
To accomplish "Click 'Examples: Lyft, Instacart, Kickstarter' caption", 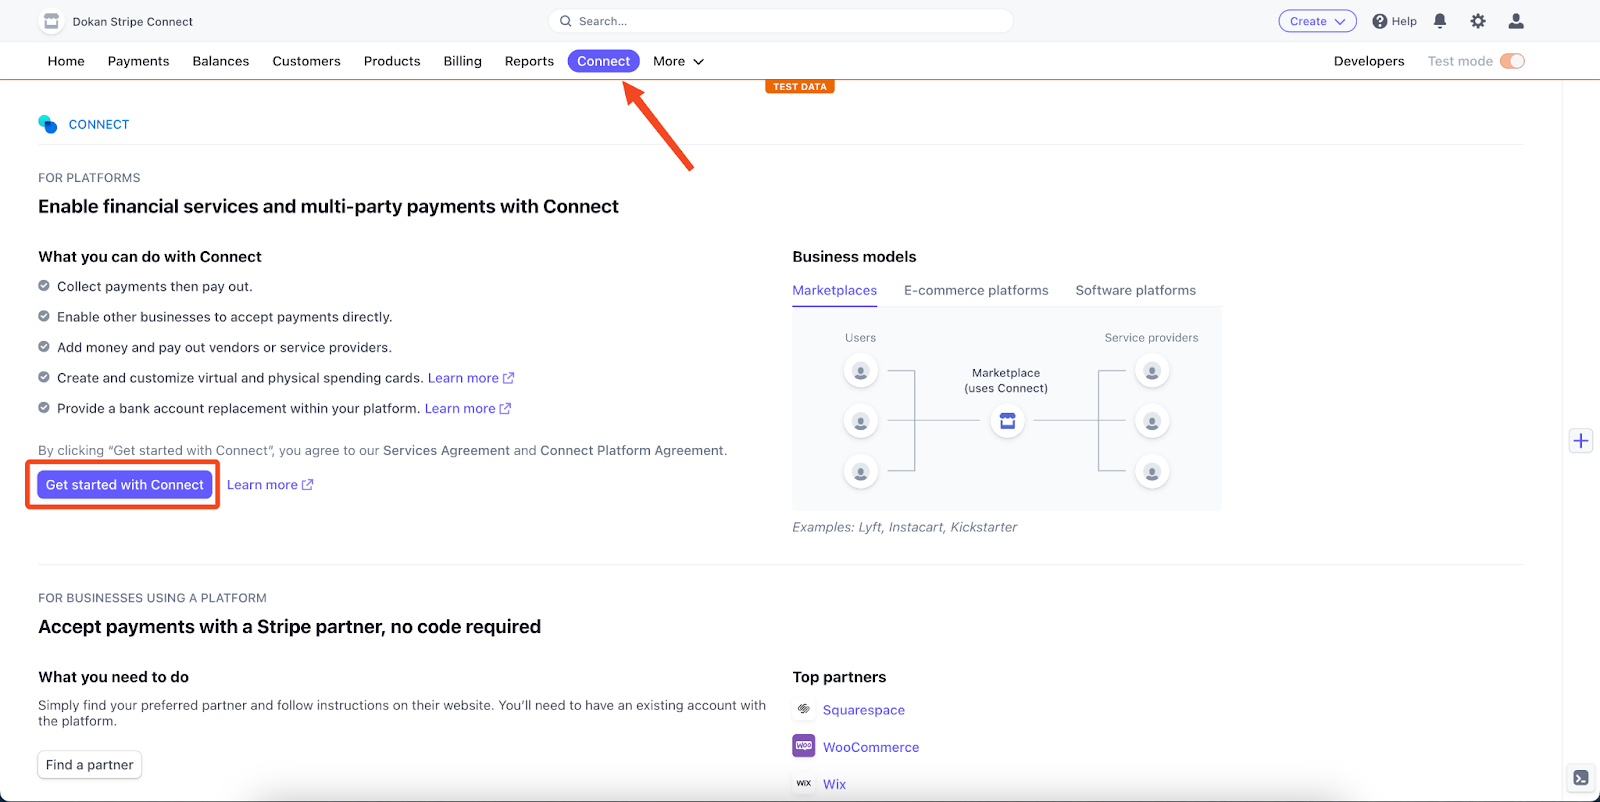I will 905,527.
